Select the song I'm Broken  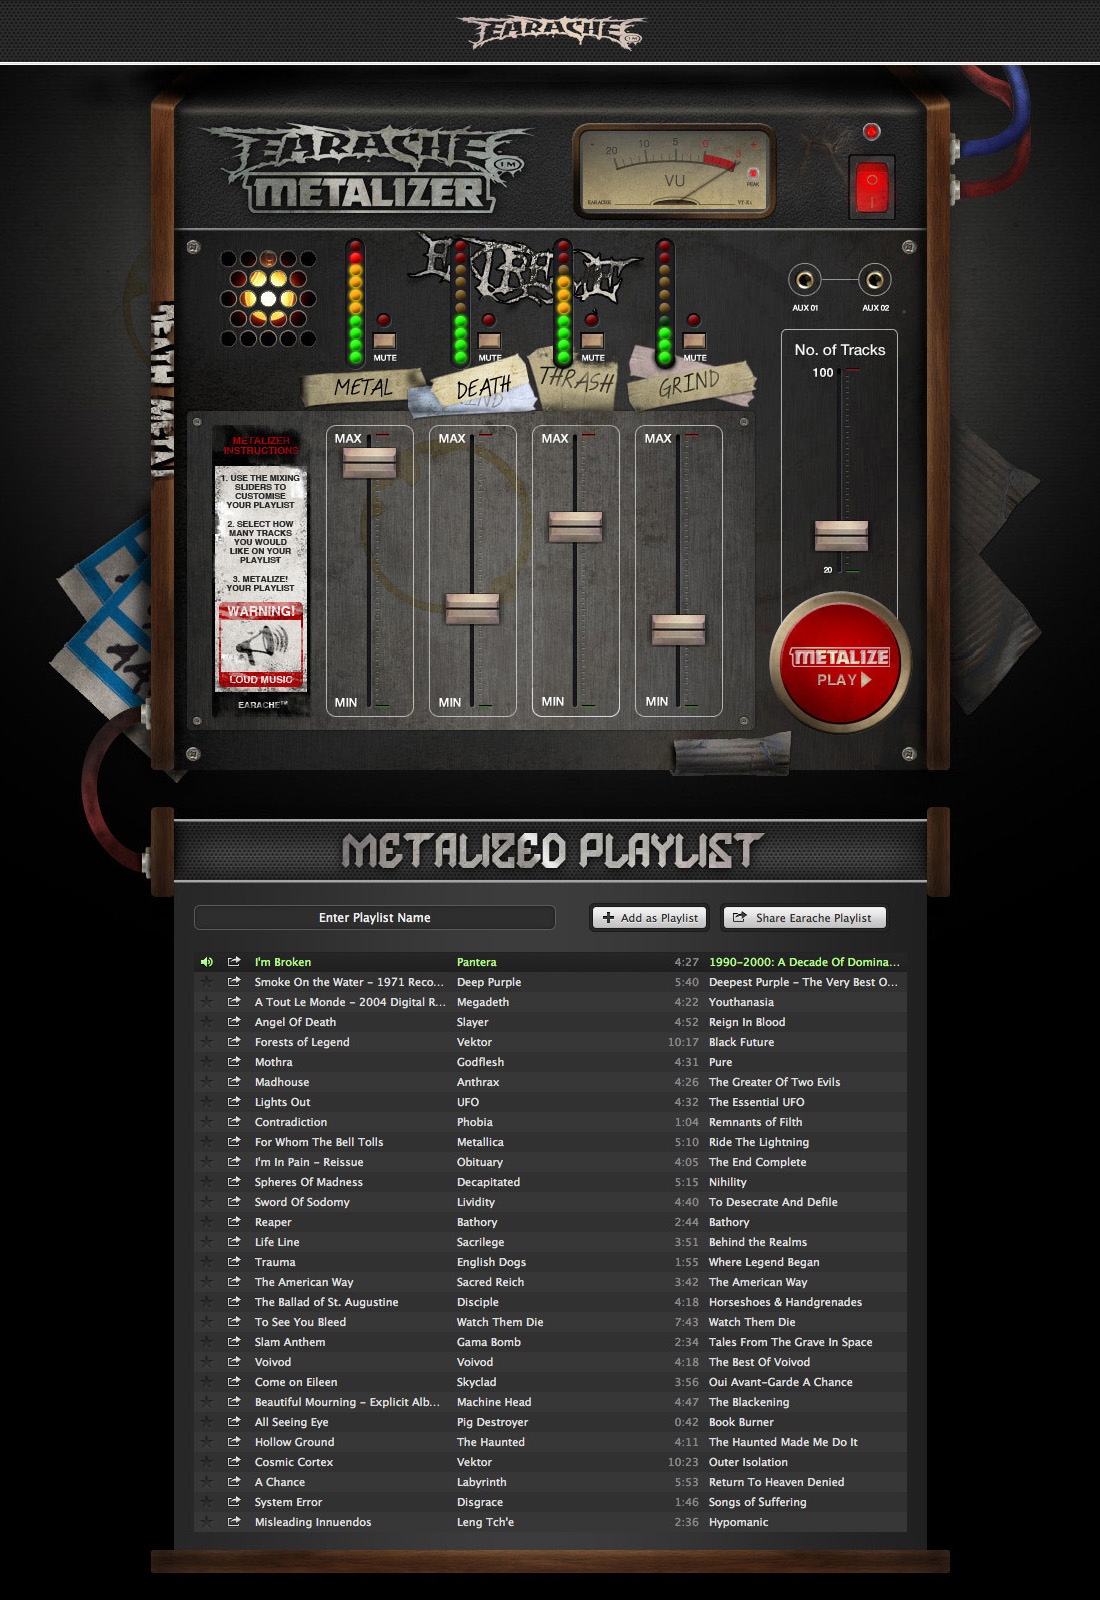point(283,962)
